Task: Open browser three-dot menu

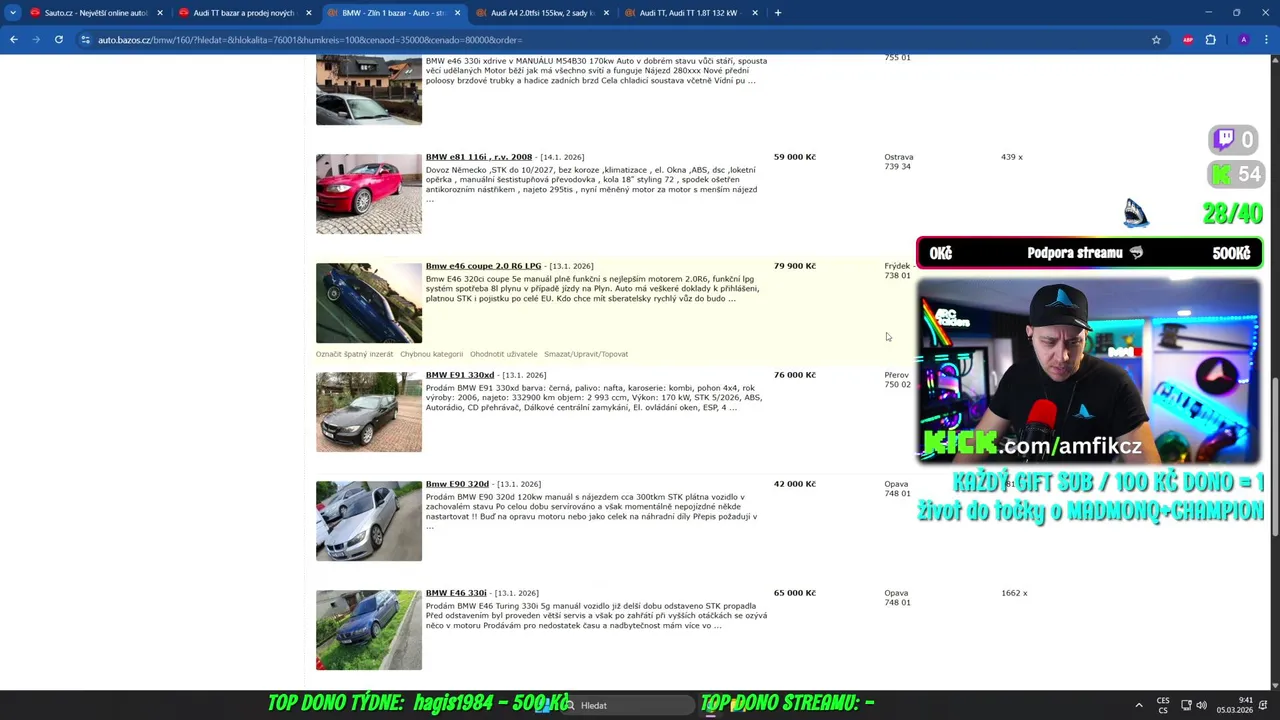Action: click(1266, 40)
